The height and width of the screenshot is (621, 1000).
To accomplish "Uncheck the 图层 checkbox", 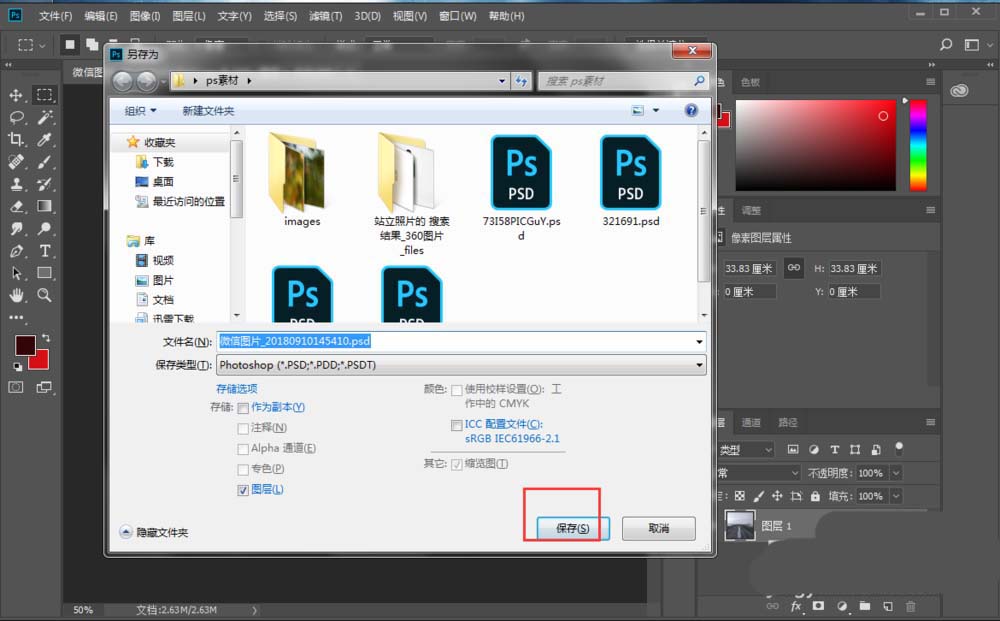I will [241, 489].
